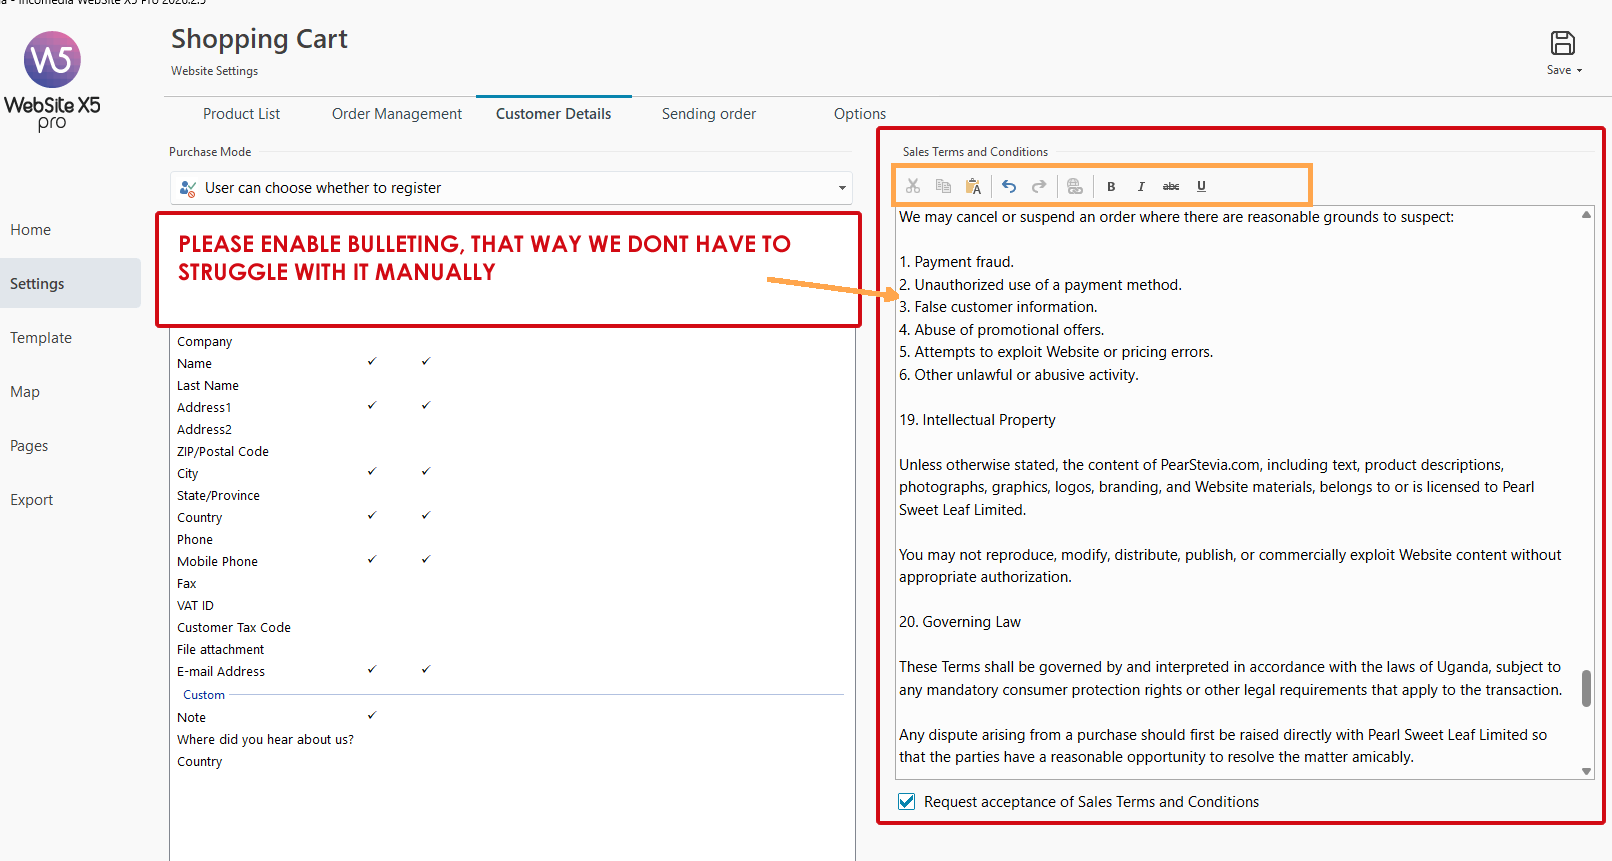Select the Address2 field row
1612x861 pixels.
point(512,430)
